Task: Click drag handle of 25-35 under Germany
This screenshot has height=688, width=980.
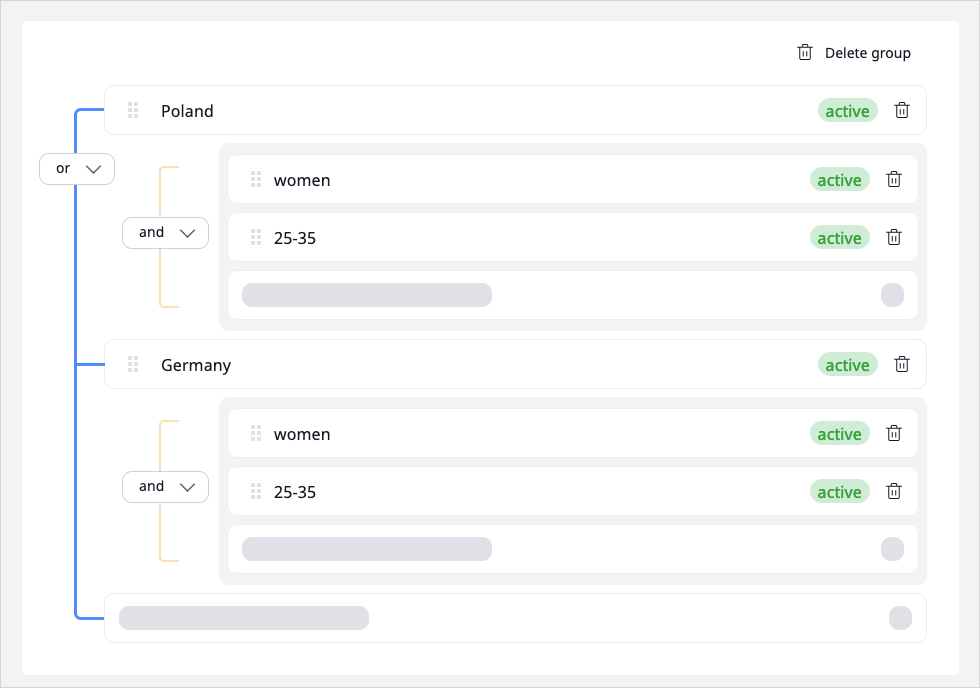Action: pos(256,492)
